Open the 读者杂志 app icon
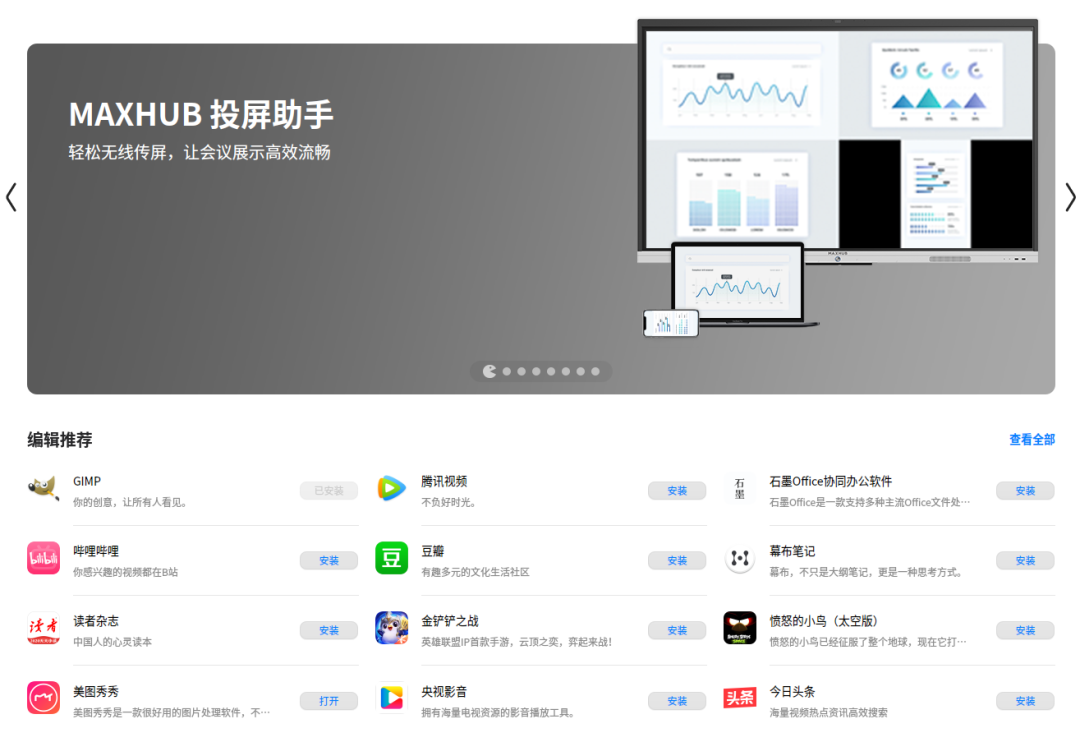 click(x=43, y=628)
